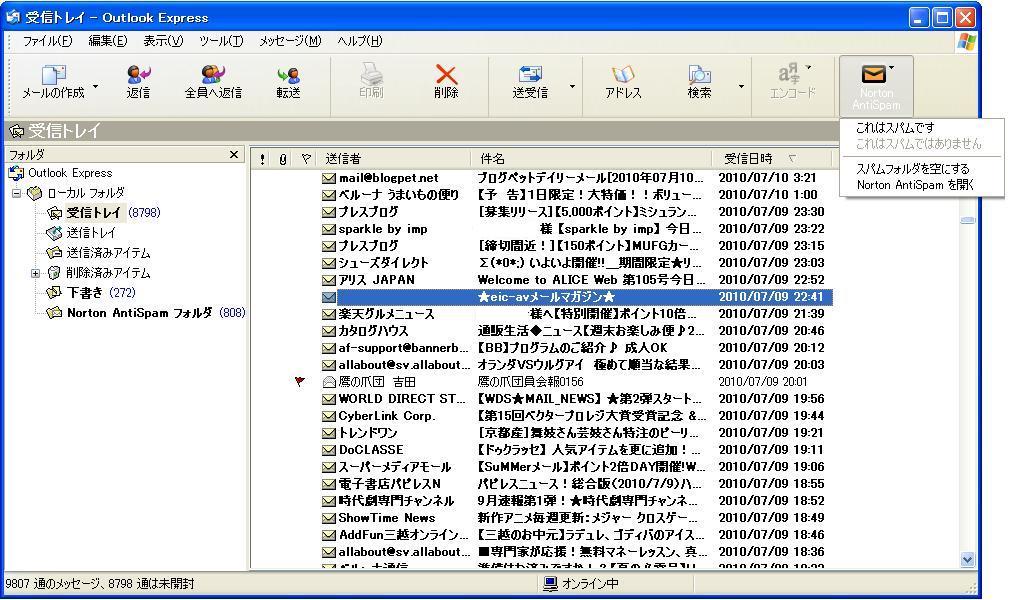
Task: Open the ヘルプ(H) menu
Action: pyautogui.click(x=359, y=41)
